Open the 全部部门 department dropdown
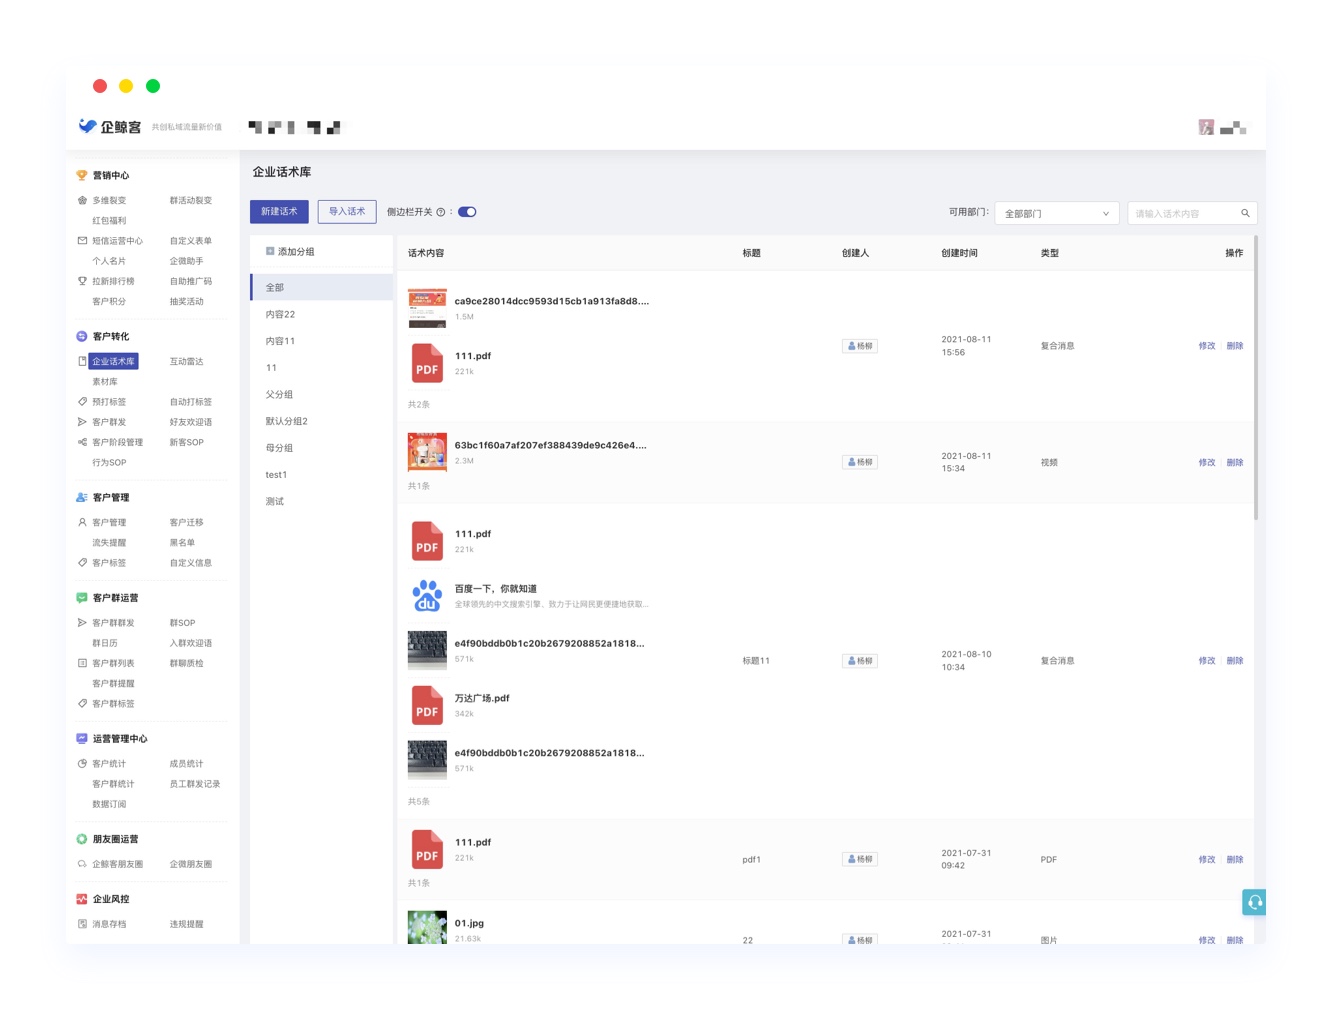This screenshot has height=1010, width=1332. pos(1056,213)
